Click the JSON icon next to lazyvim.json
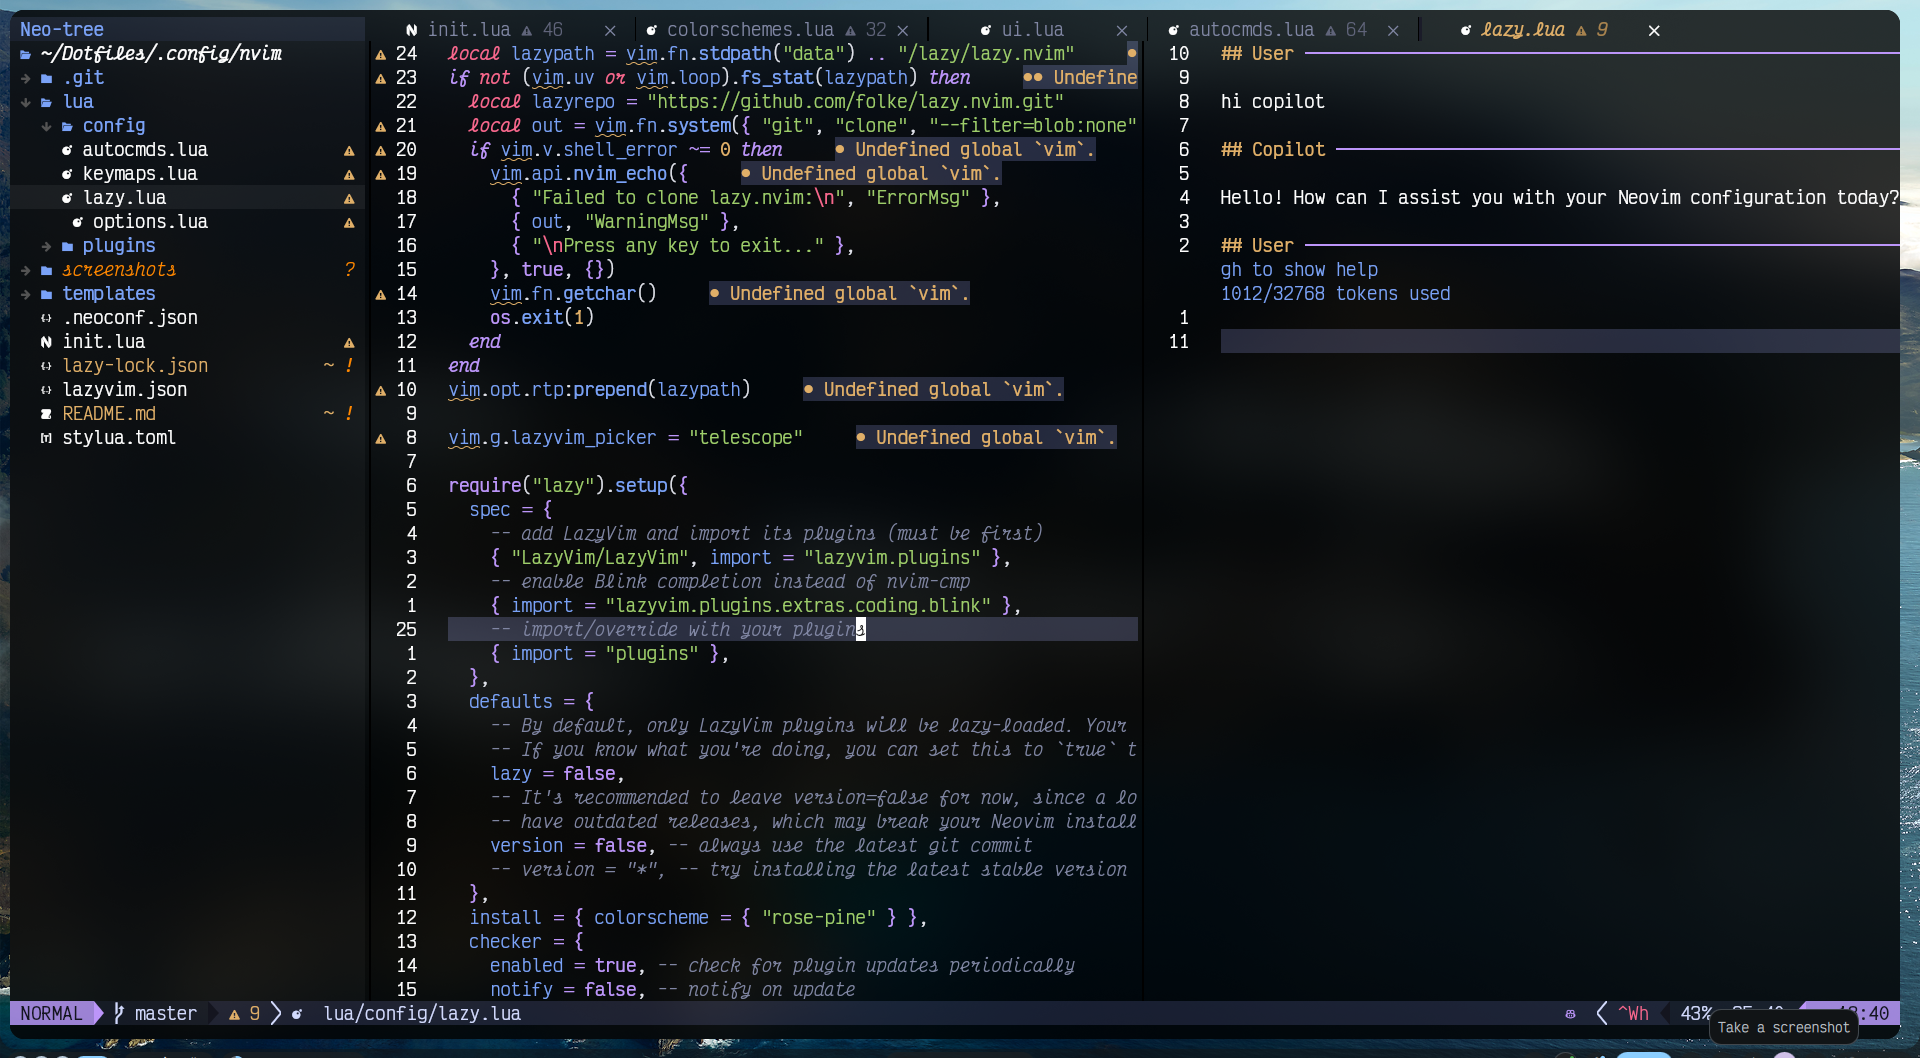 tap(46, 390)
